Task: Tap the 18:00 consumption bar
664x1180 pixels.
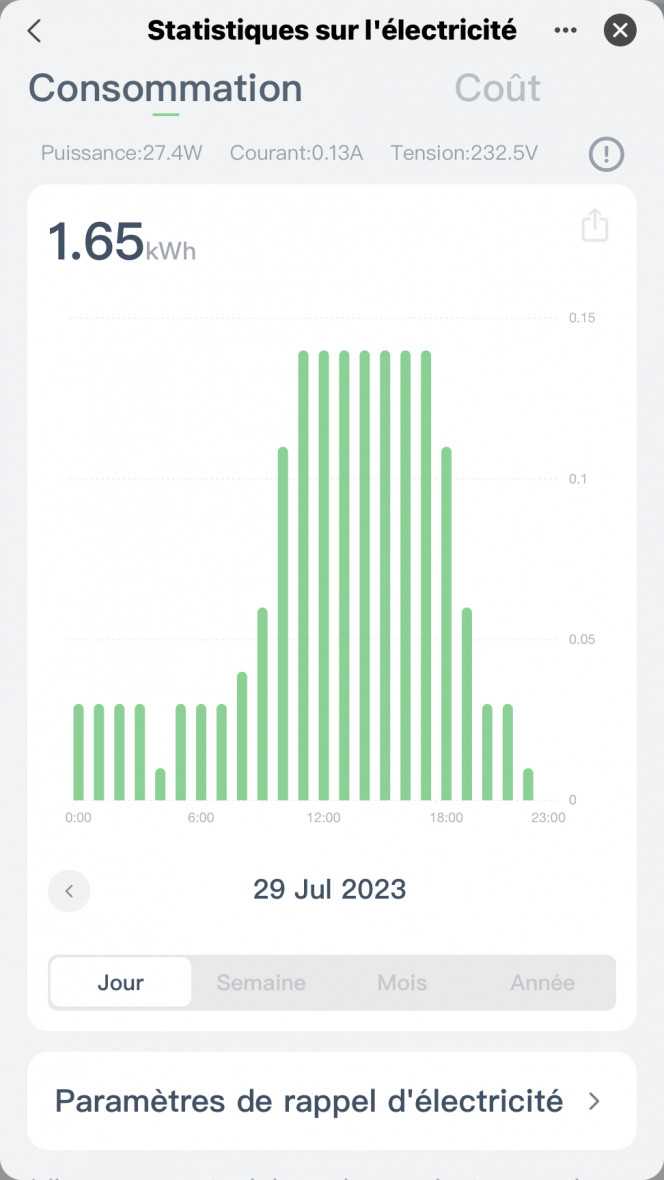Action: click(446, 624)
